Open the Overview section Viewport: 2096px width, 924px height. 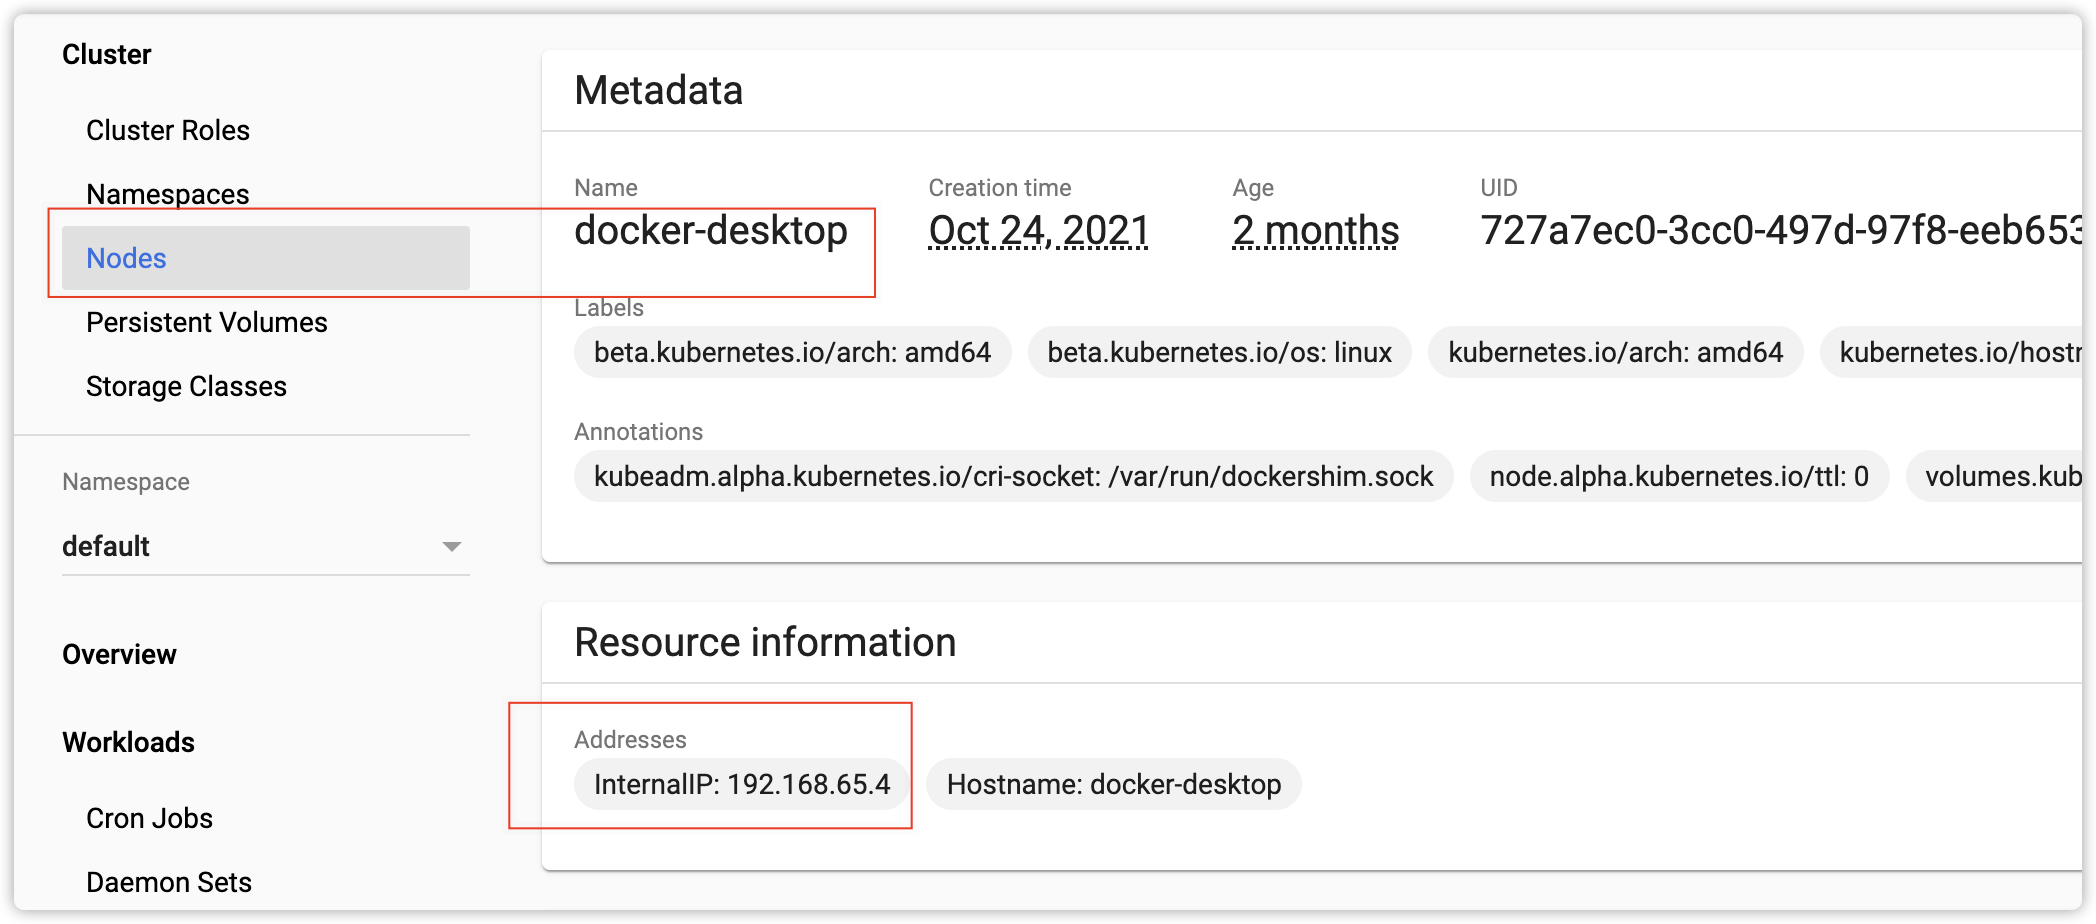119,654
